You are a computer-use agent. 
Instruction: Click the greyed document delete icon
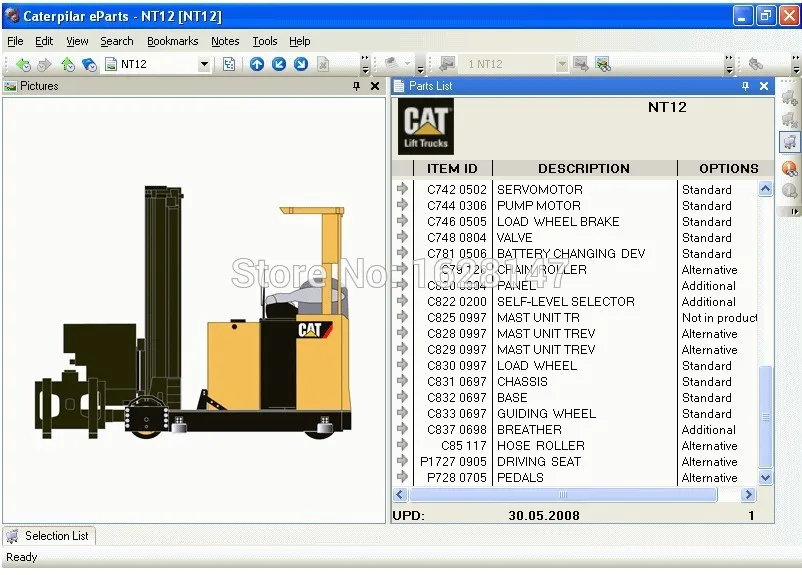[x=323, y=64]
